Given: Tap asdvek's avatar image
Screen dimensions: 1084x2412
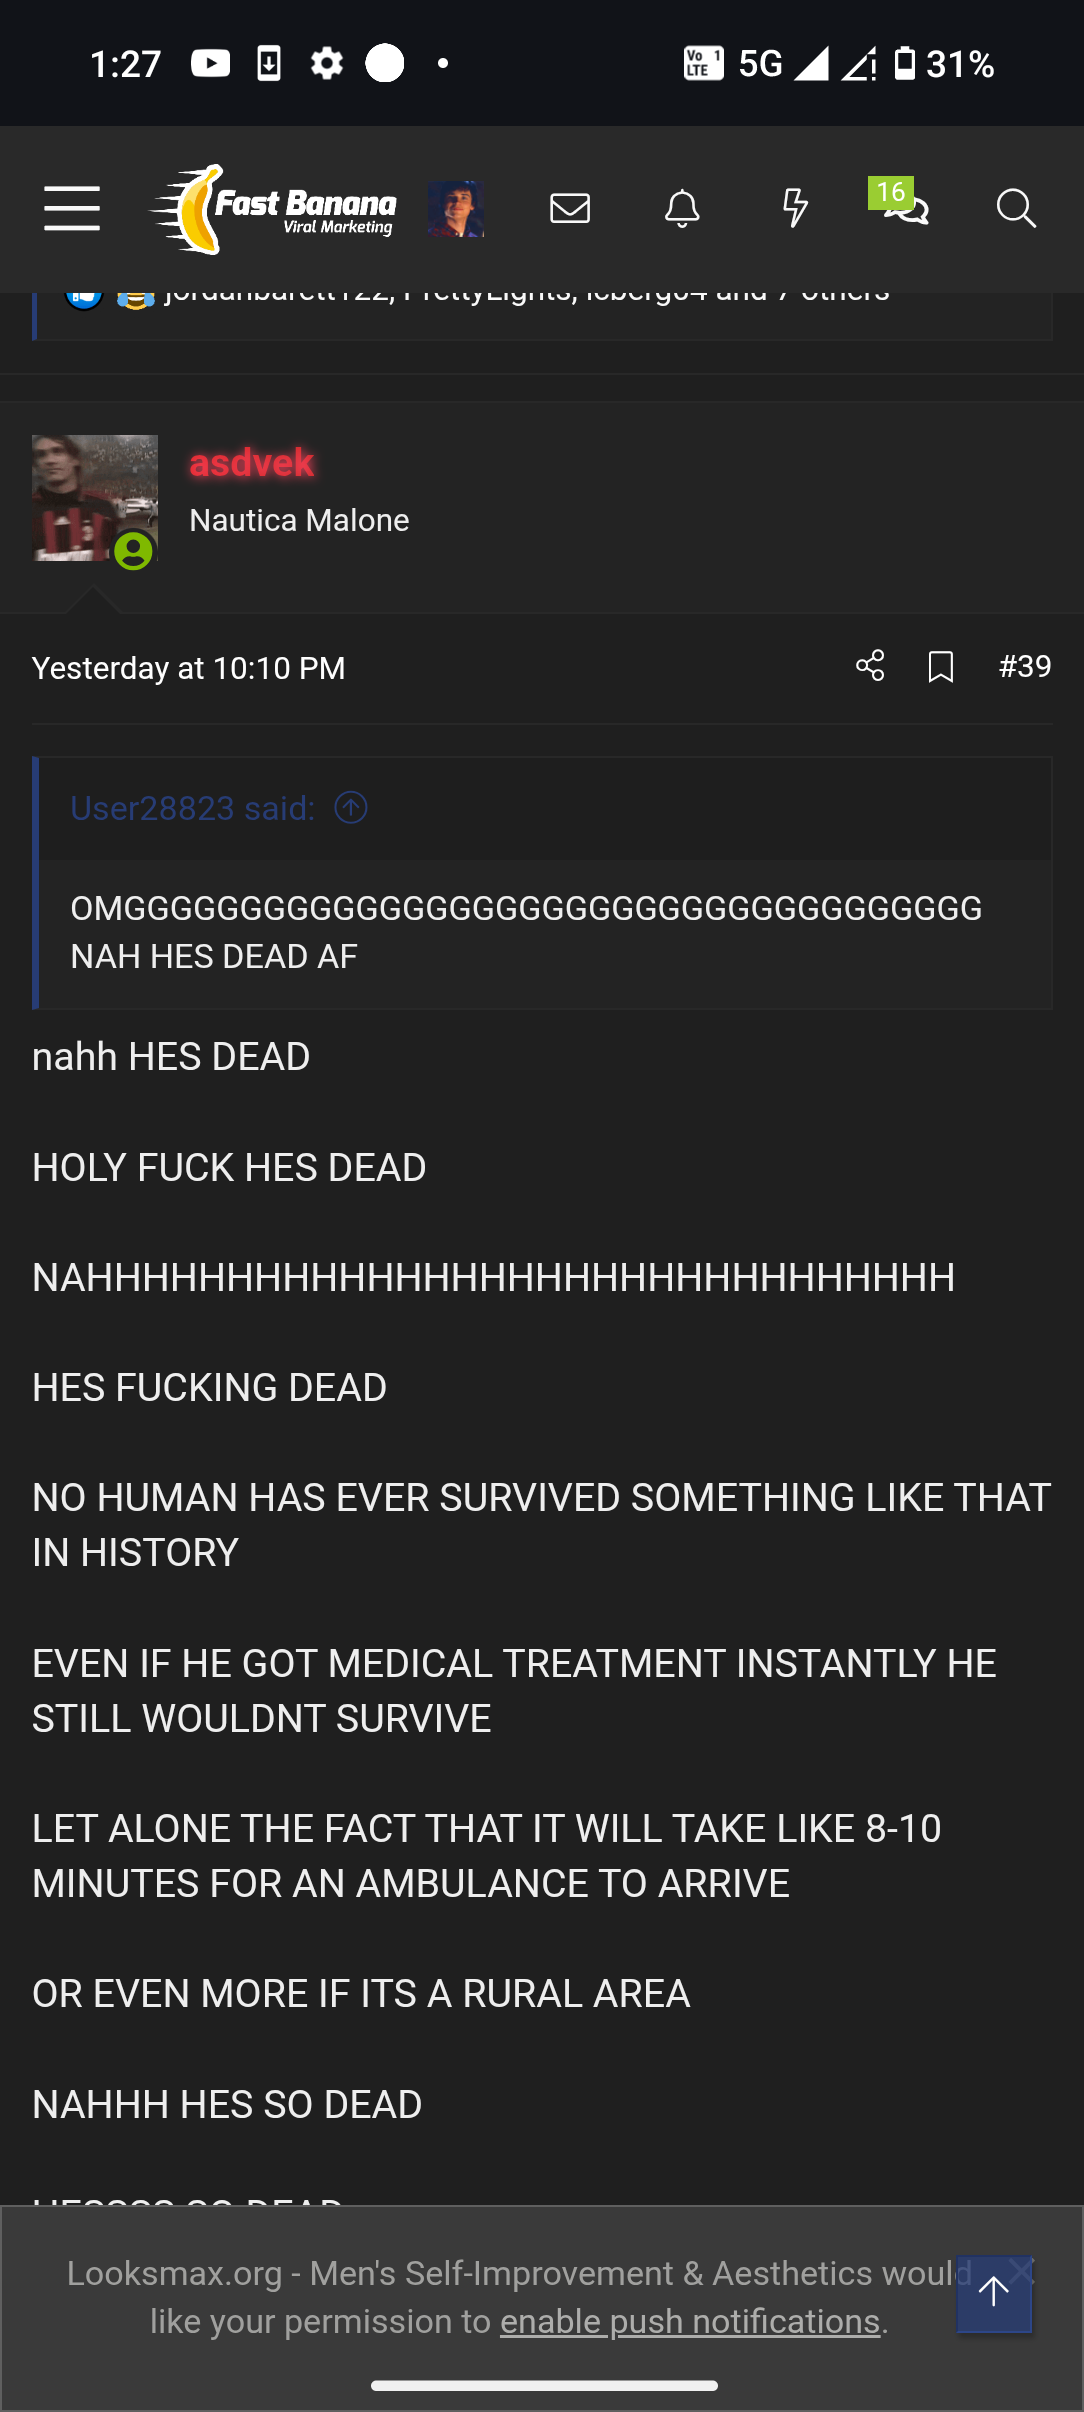Looking at the screenshot, I should pos(95,498).
